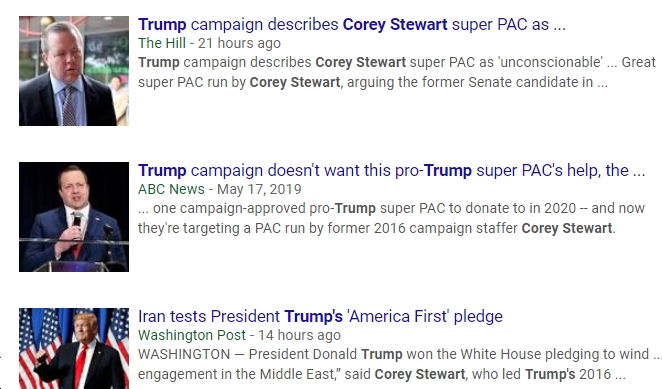Click the '14 hours ago' timestamp
This screenshot has width=662, height=389.
pyautogui.click(x=299, y=335)
